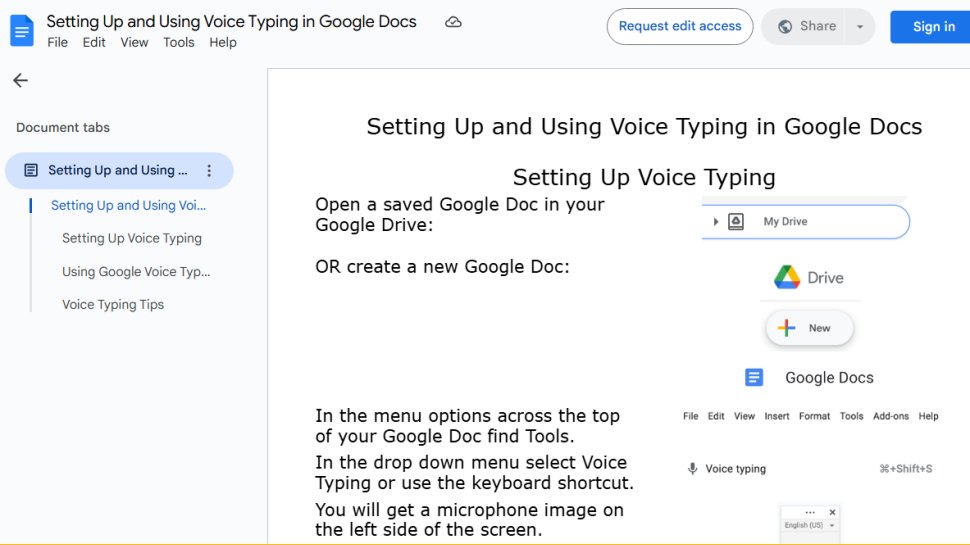The image size is (970, 545).
Task: Click the menu bar screenshot image showing Add-ons
Action: pyautogui.click(x=810, y=416)
